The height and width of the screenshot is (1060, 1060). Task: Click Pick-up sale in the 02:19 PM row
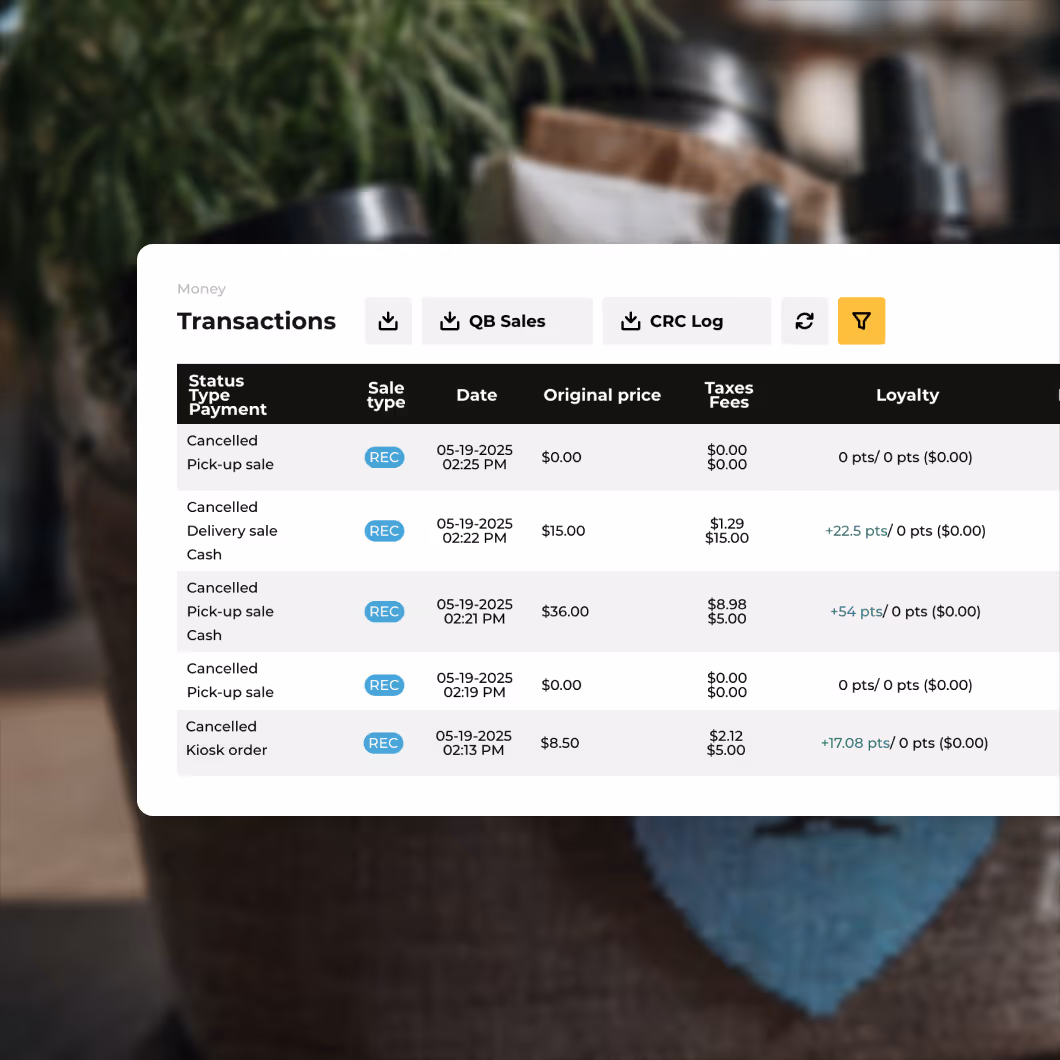pyautogui.click(x=230, y=692)
